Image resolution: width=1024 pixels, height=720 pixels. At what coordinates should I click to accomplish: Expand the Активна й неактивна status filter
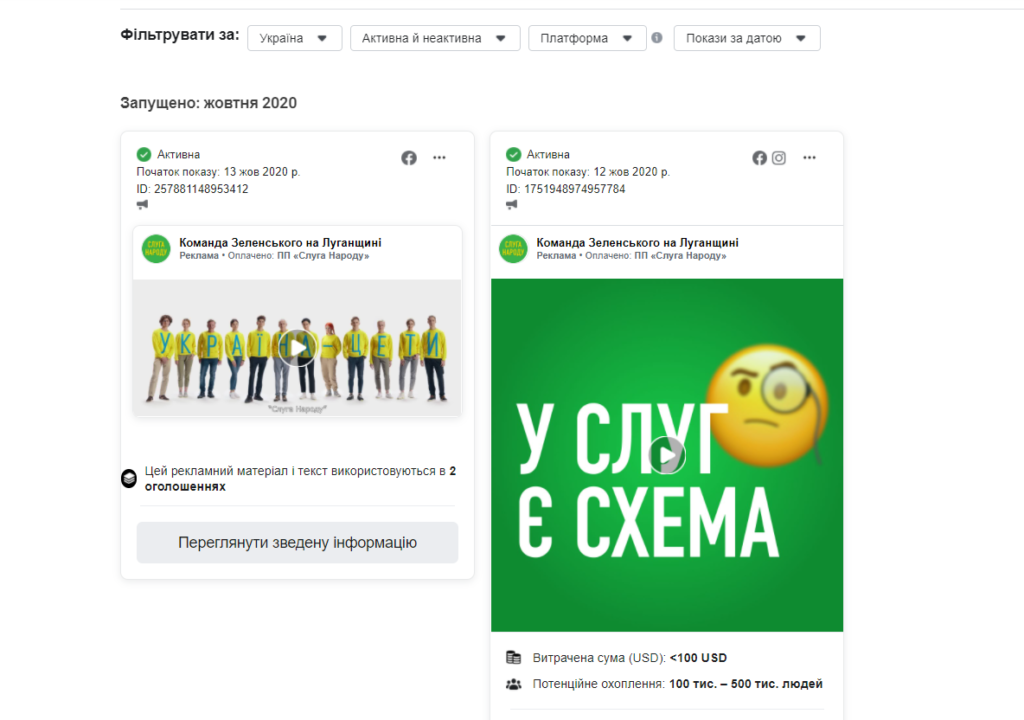point(435,39)
